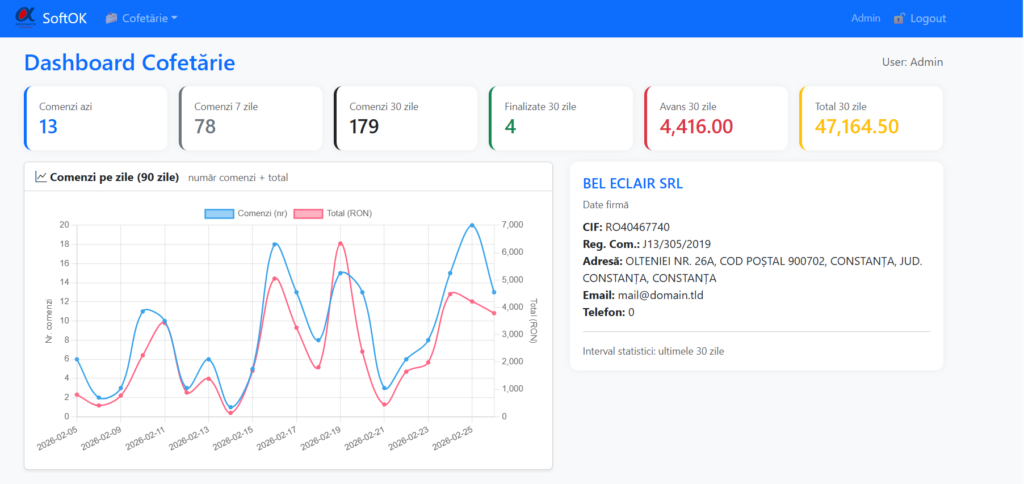1024x484 pixels.
Task: Open the Avans 30 zile card
Action: (715, 118)
